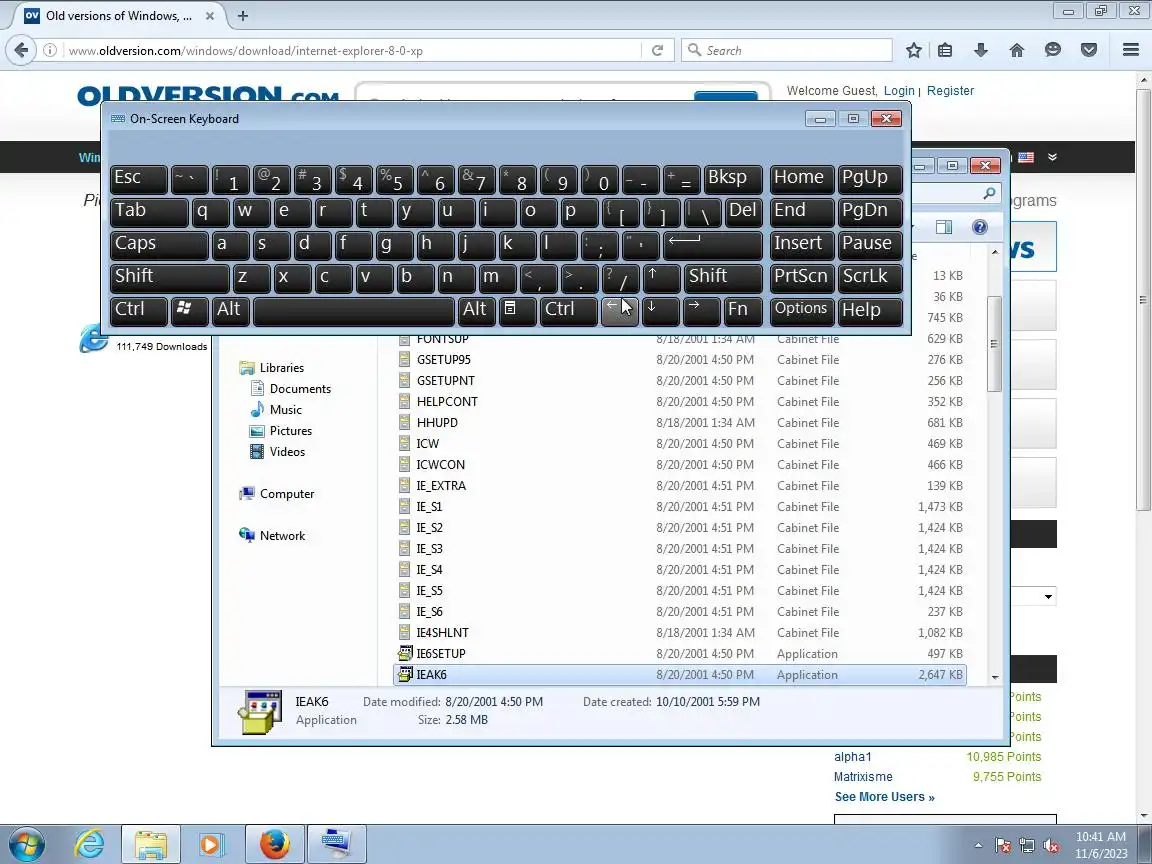Viewport: 1152px width, 864px height.
Task: Open the Windows Start button
Action: click(26, 844)
